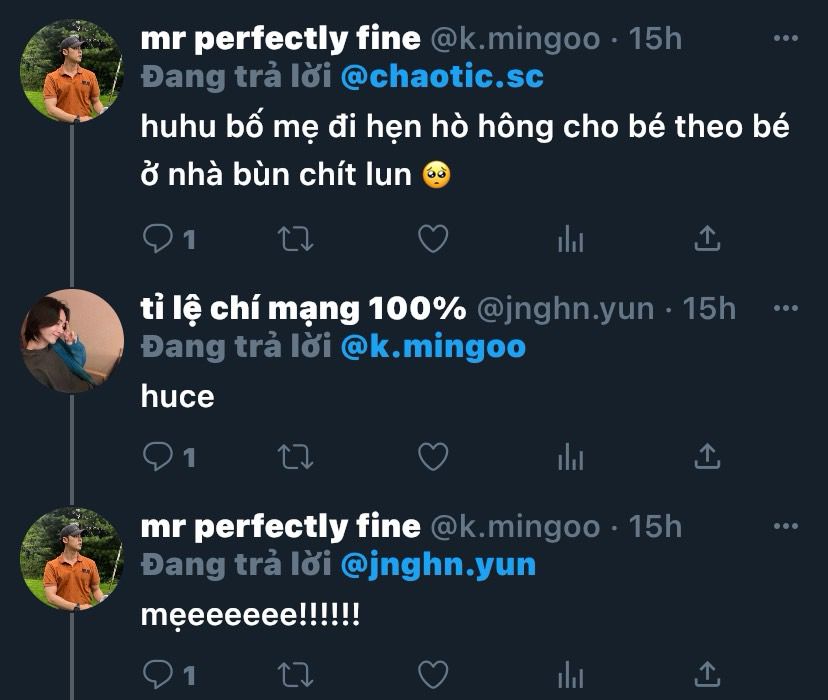Open the blue @k.mingoo mention link

433,346
